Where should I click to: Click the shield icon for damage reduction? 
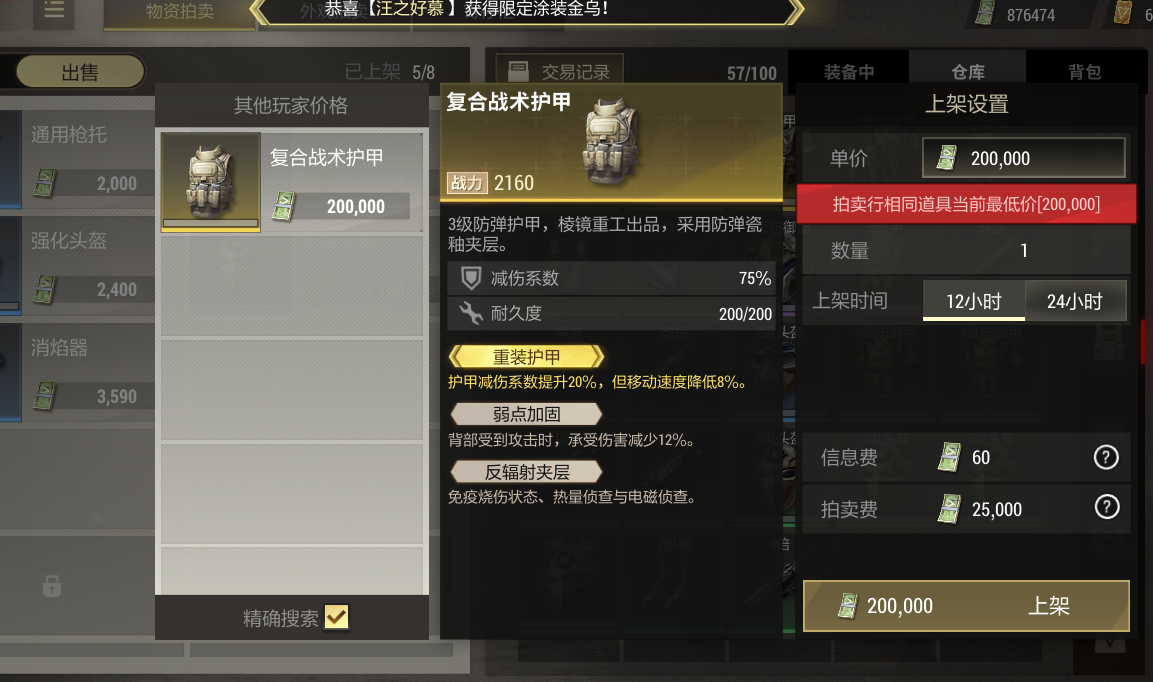(x=471, y=278)
